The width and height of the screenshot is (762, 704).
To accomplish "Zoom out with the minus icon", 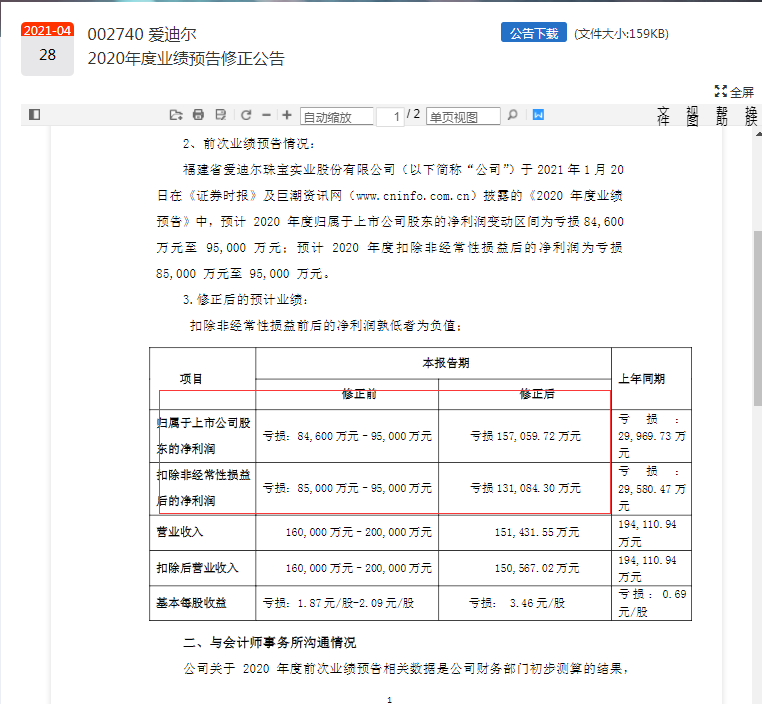I will pyautogui.click(x=266, y=115).
